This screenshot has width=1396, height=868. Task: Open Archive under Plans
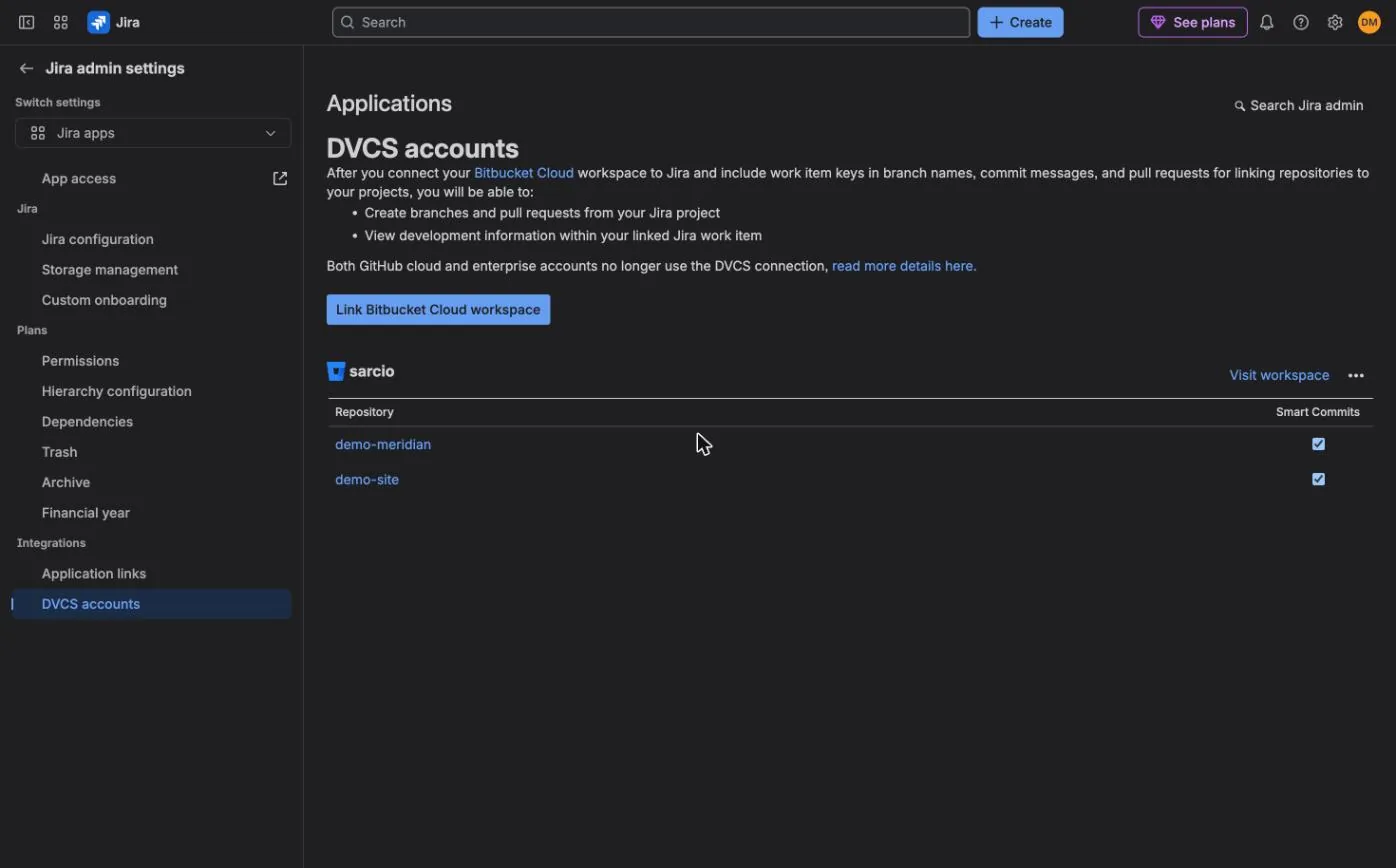[x=66, y=482]
